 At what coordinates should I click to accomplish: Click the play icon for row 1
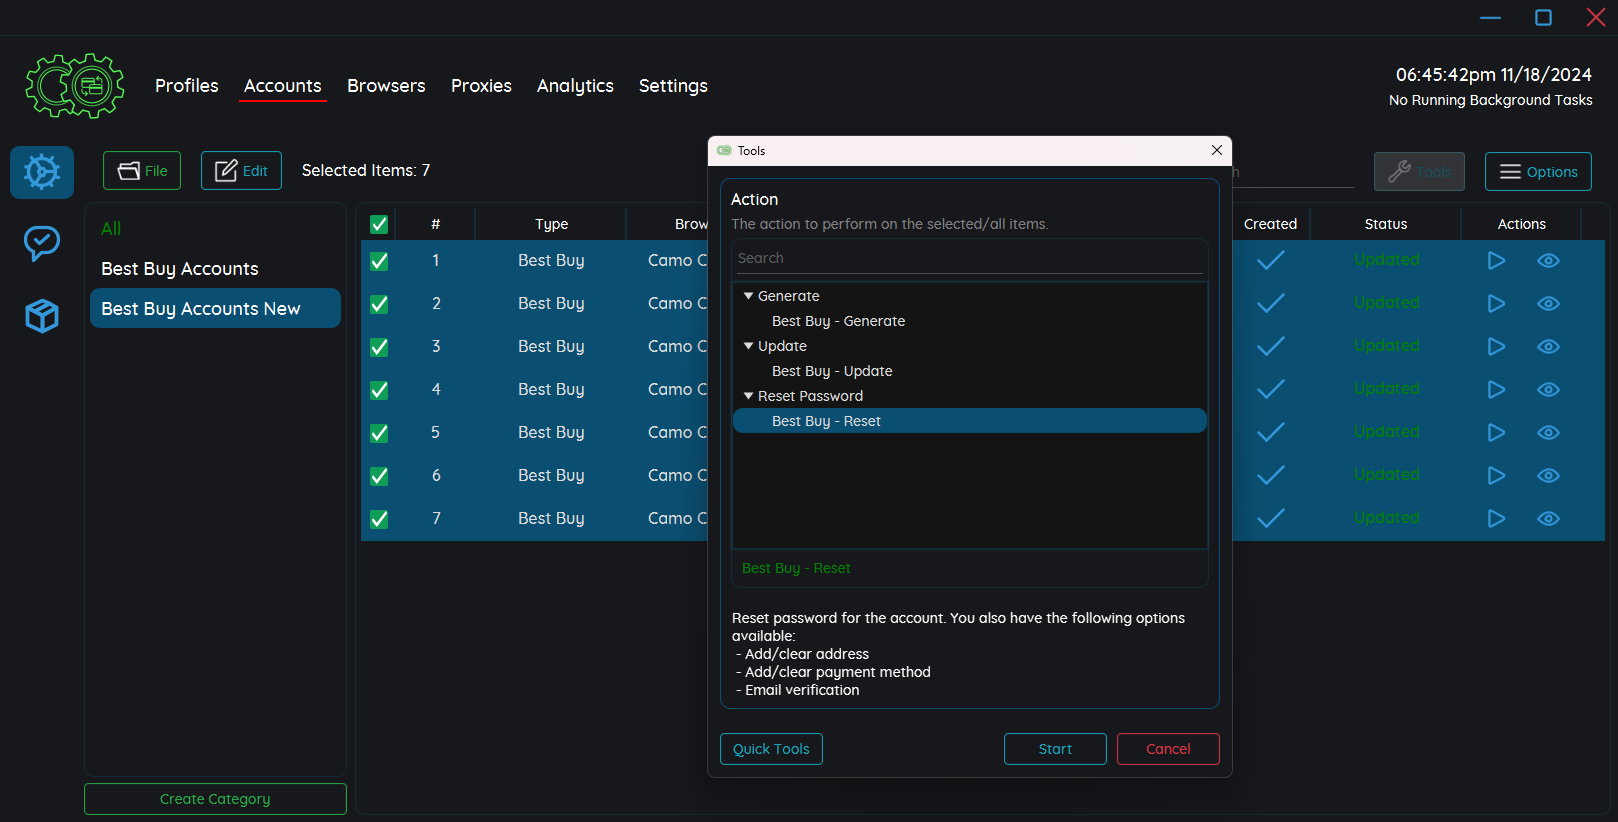pyautogui.click(x=1496, y=261)
